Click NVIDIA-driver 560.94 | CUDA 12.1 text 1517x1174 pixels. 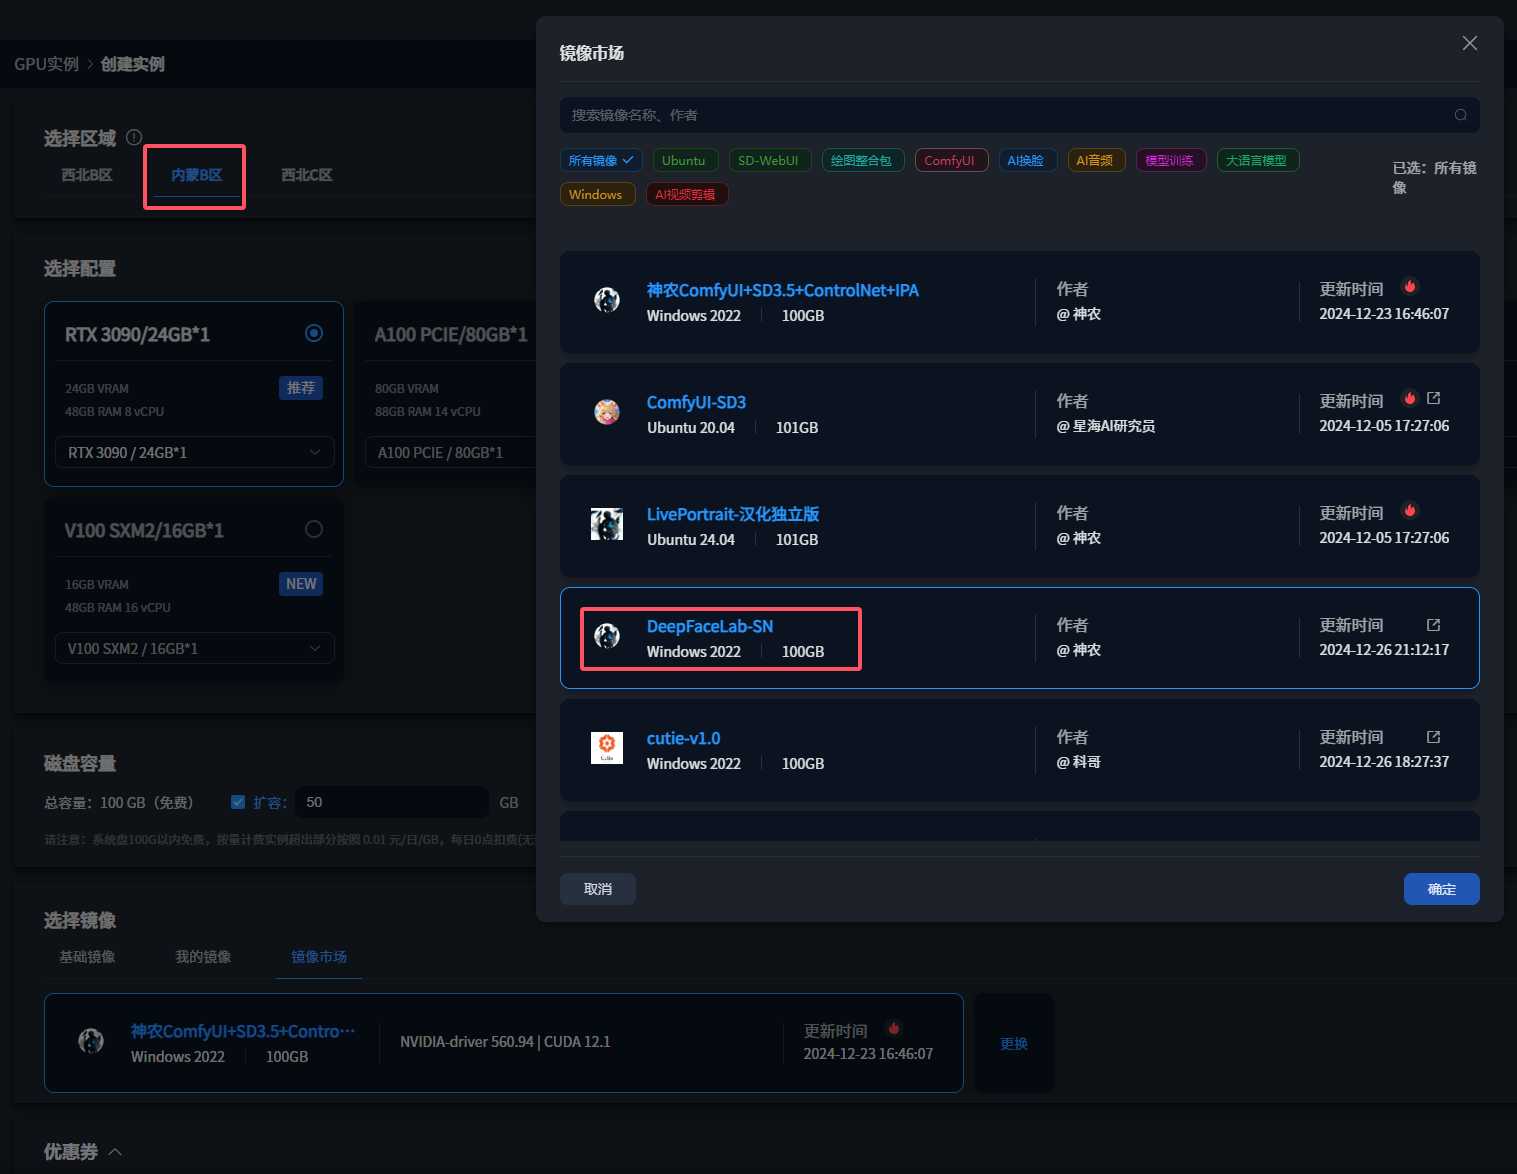point(505,1042)
